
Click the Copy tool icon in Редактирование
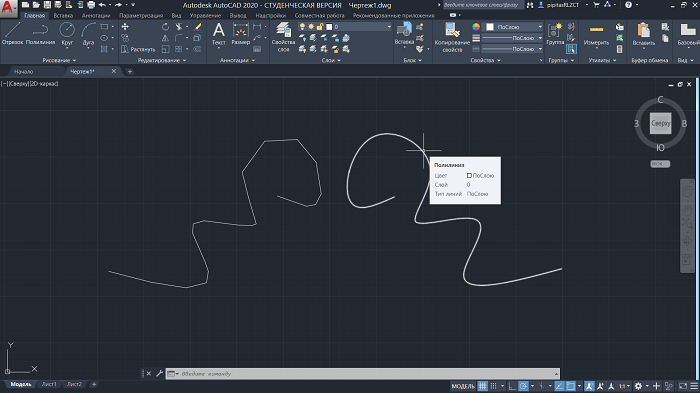tap(125, 38)
